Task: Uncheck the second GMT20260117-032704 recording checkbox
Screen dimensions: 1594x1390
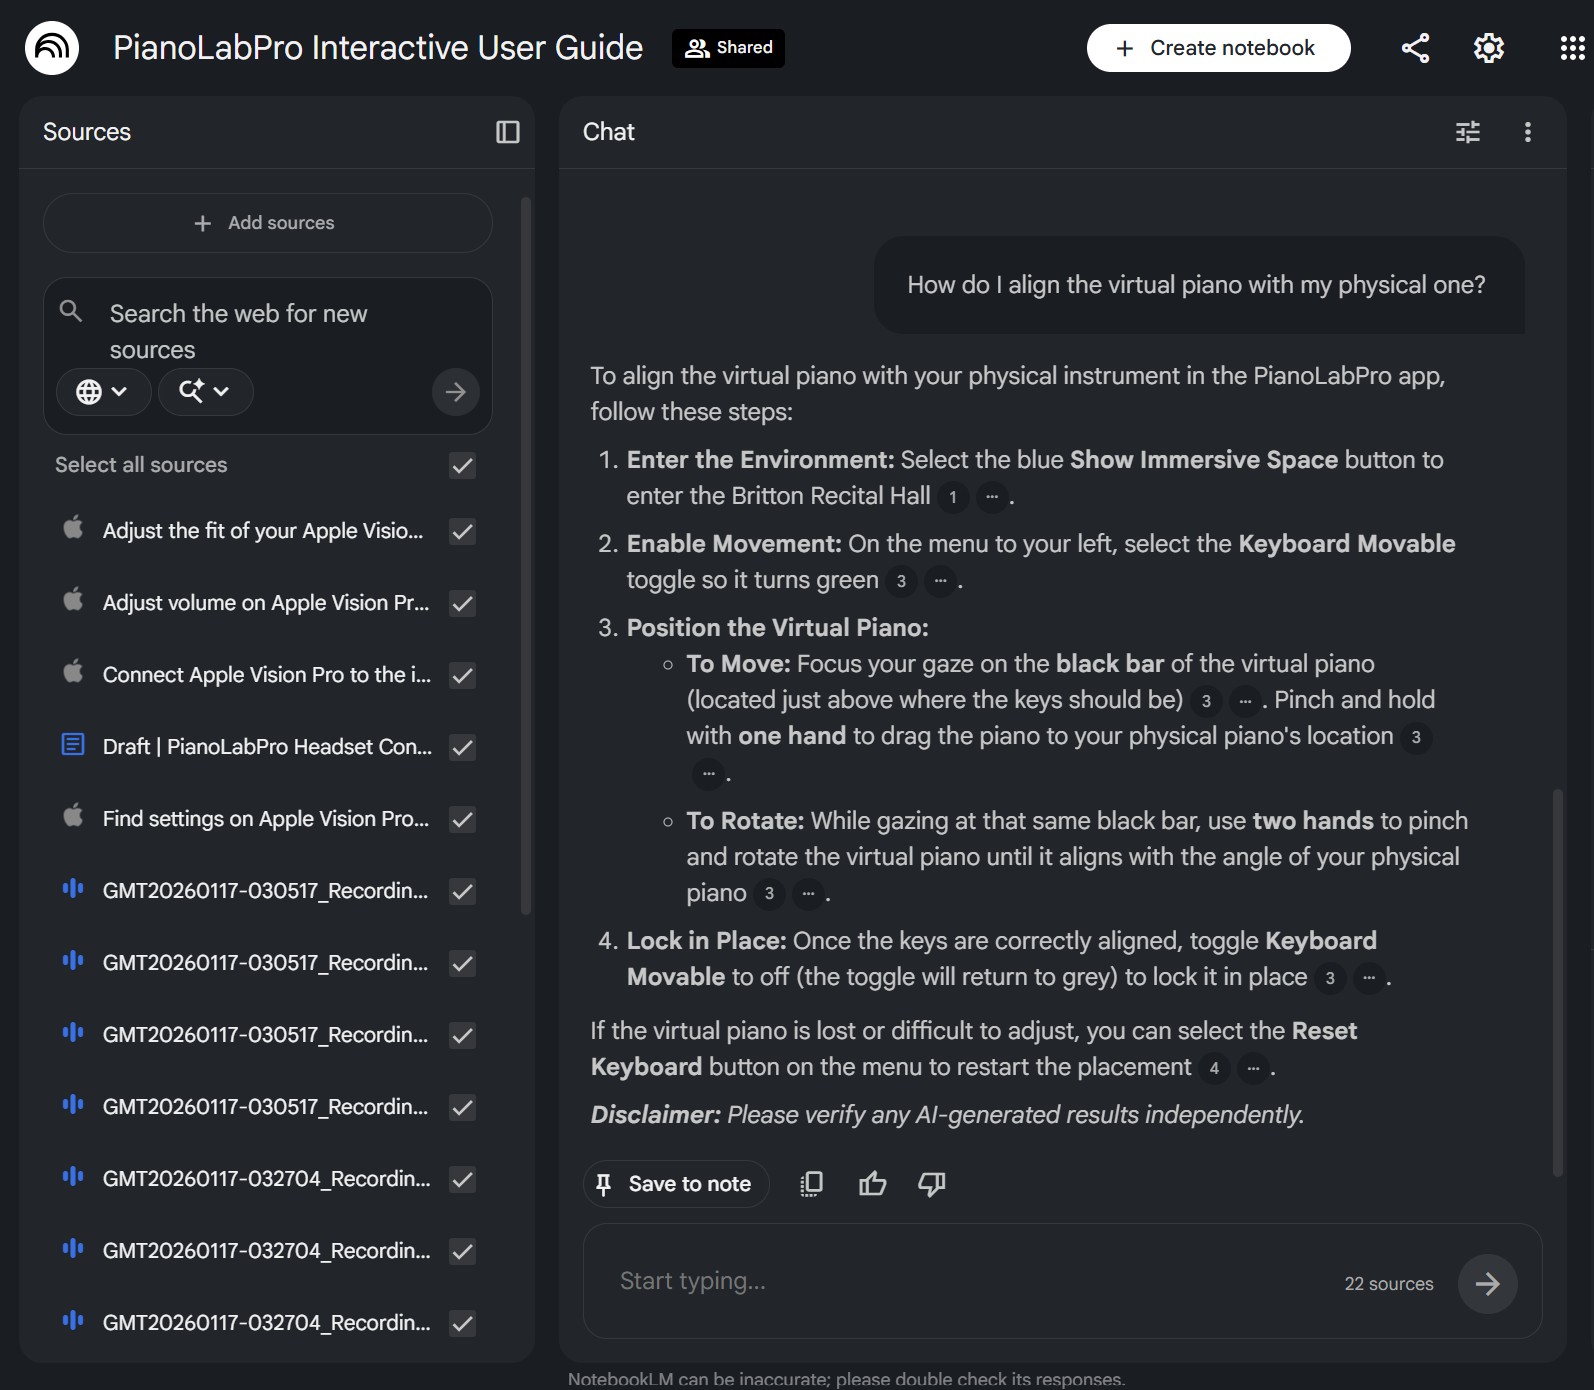Action: [x=462, y=1252]
